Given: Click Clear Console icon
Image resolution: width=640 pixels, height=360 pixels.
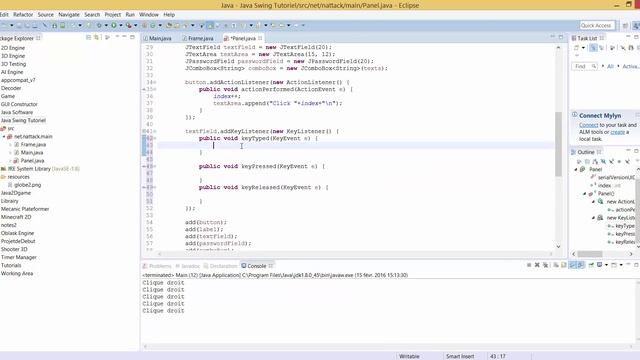Looking at the screenshot, I should click(x=556, y=265).
